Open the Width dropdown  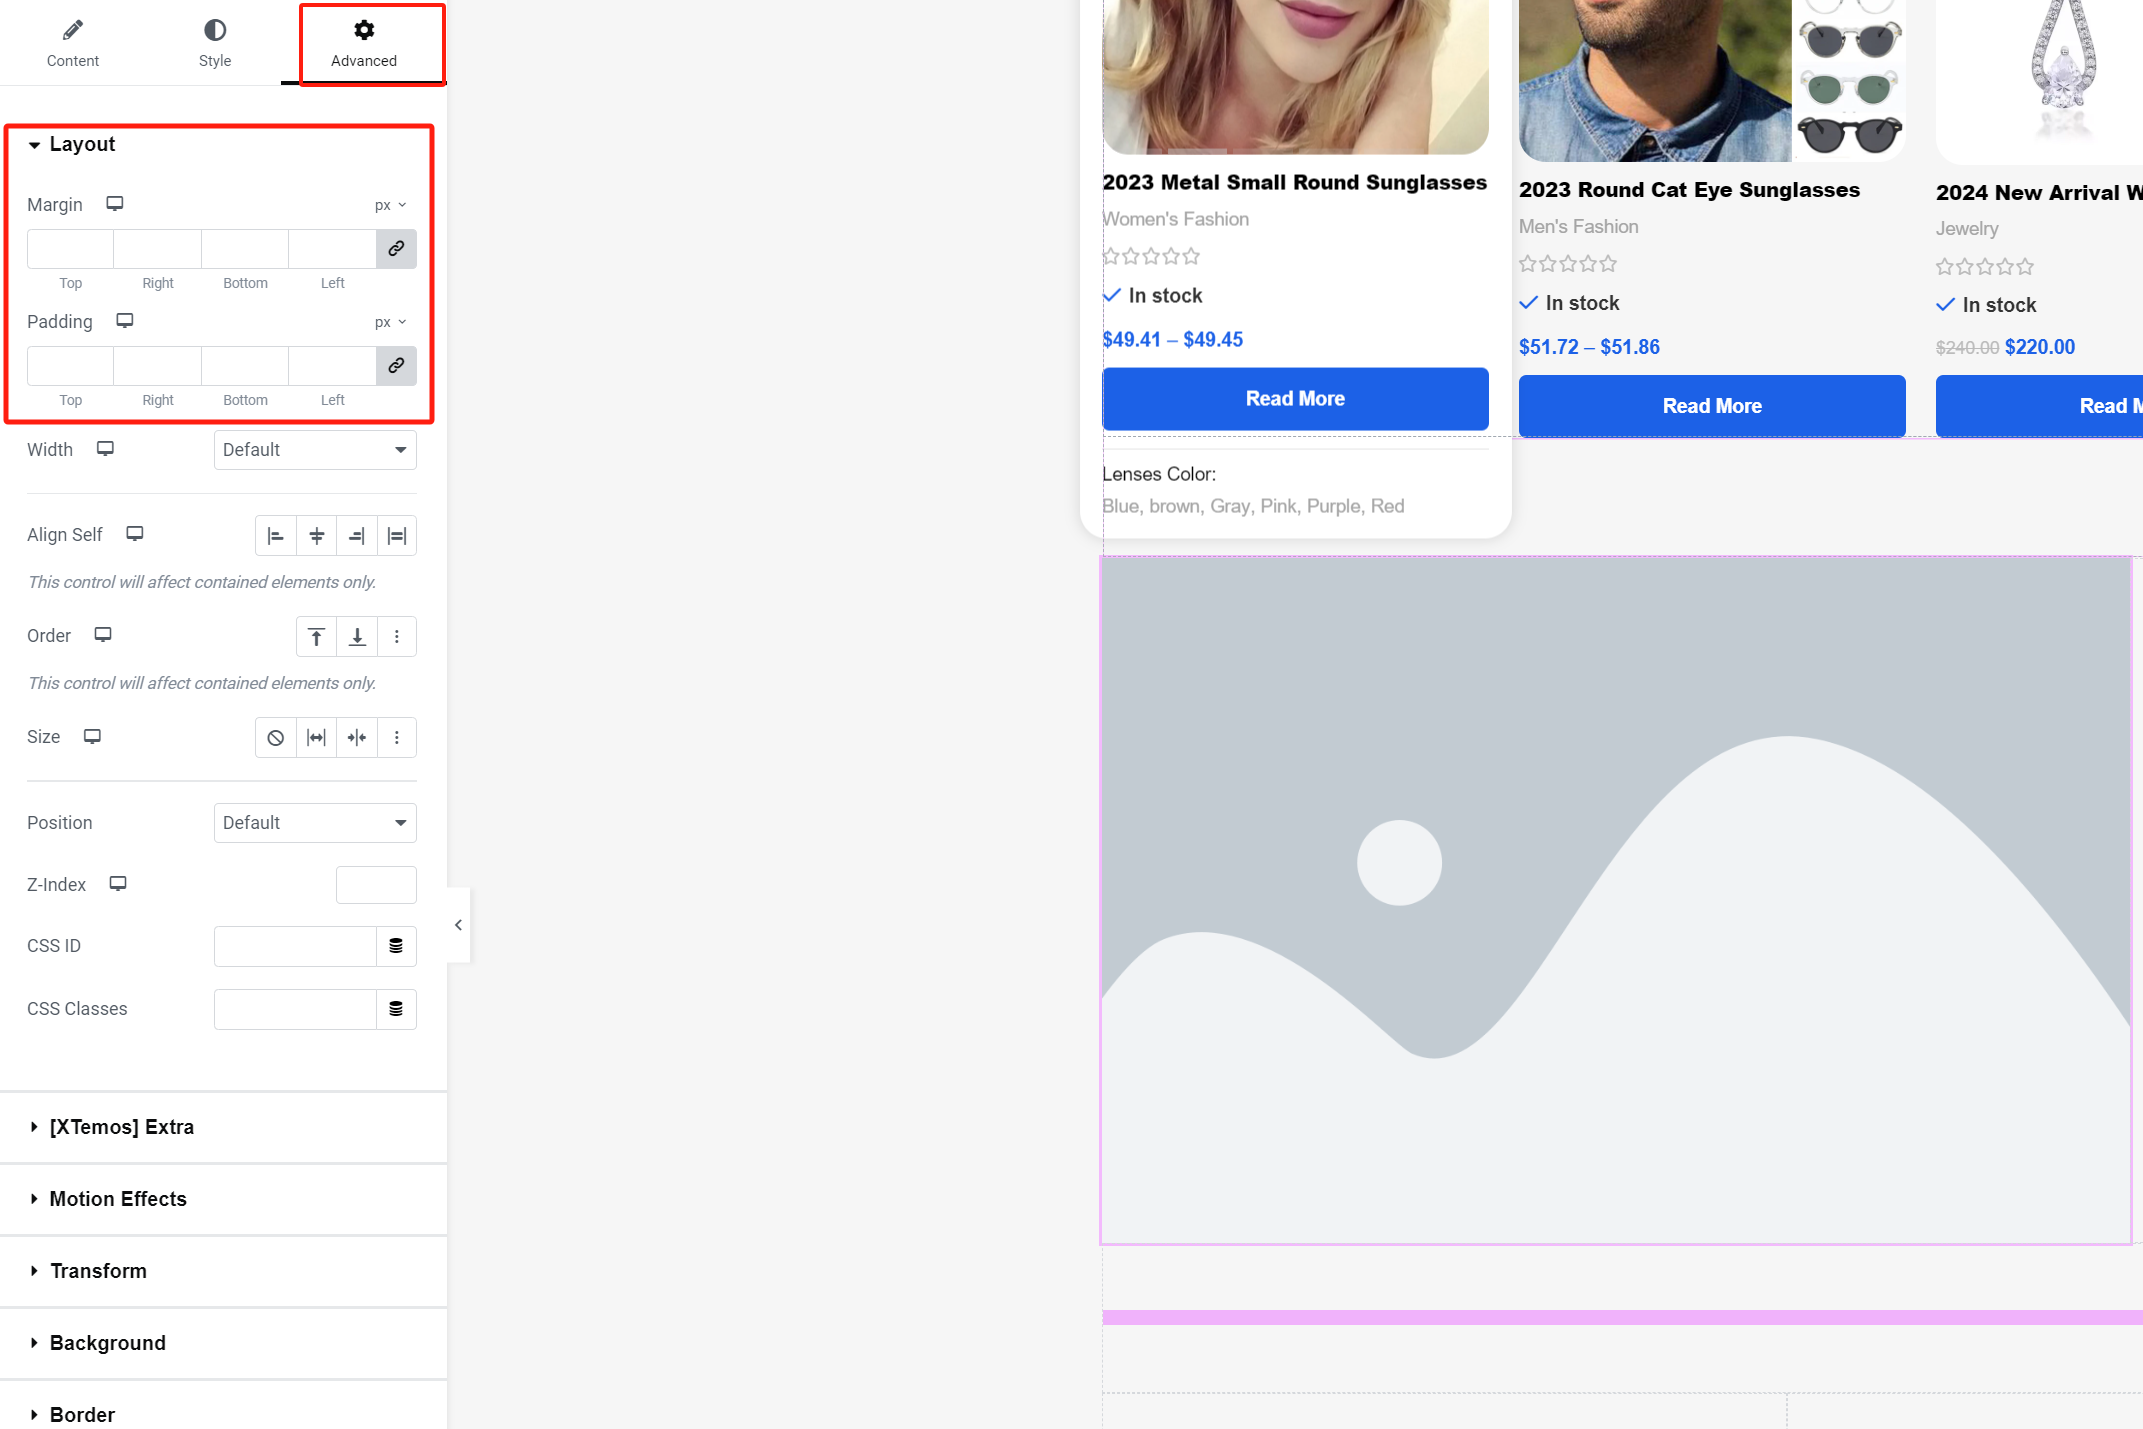click(315, 450)
